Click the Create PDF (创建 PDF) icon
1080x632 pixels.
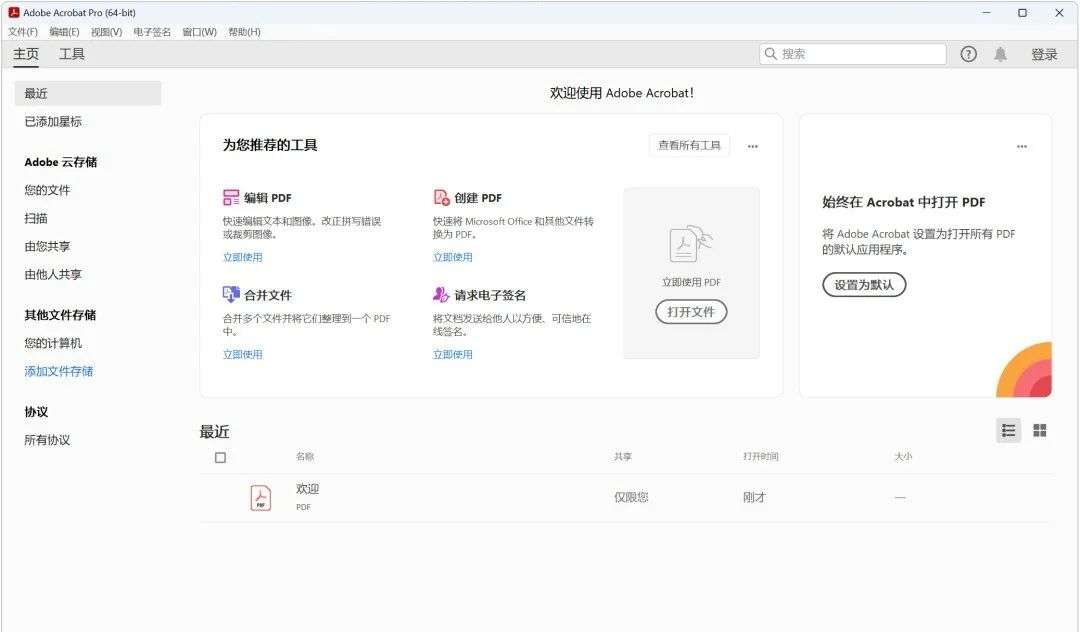point(441,198)
